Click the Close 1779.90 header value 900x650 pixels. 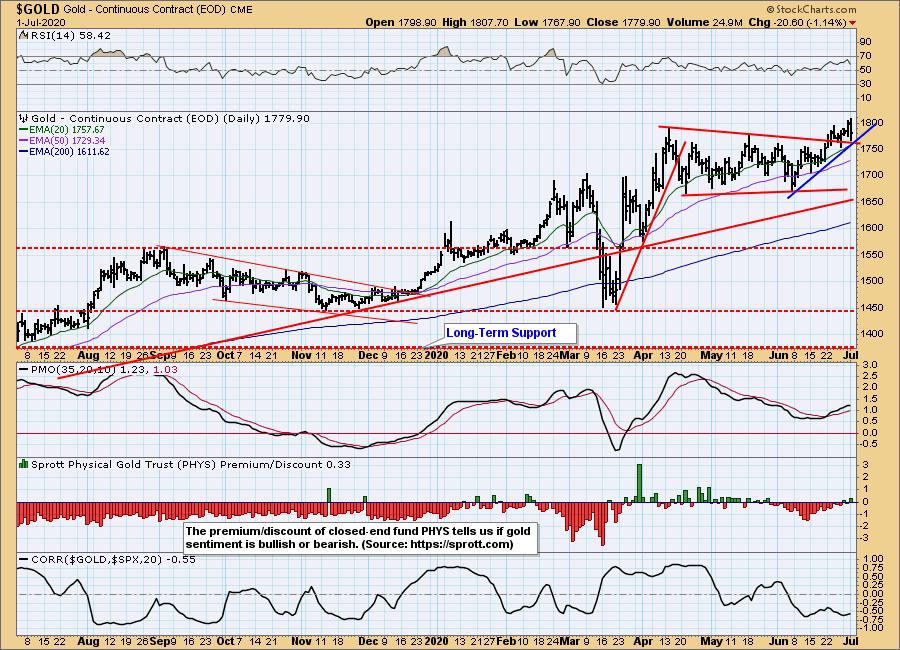click(x=625, y=22)
